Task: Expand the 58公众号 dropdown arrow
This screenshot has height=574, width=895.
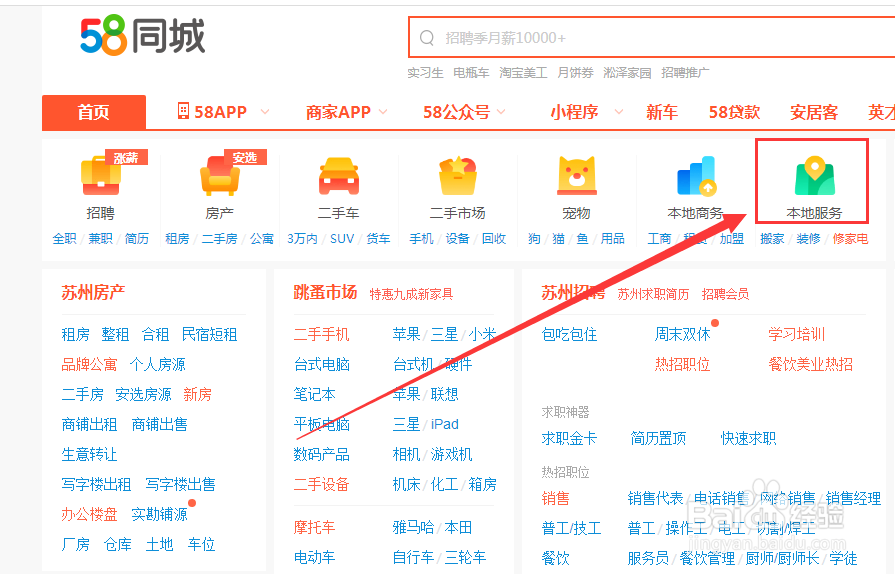Action: click(501, 112)
